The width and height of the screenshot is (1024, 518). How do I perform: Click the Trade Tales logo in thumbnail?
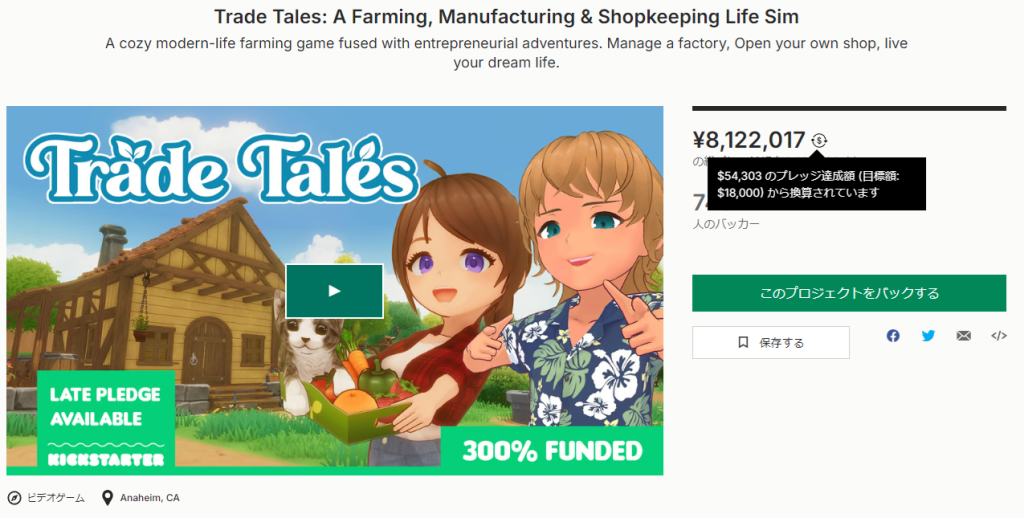coord(222,166)
